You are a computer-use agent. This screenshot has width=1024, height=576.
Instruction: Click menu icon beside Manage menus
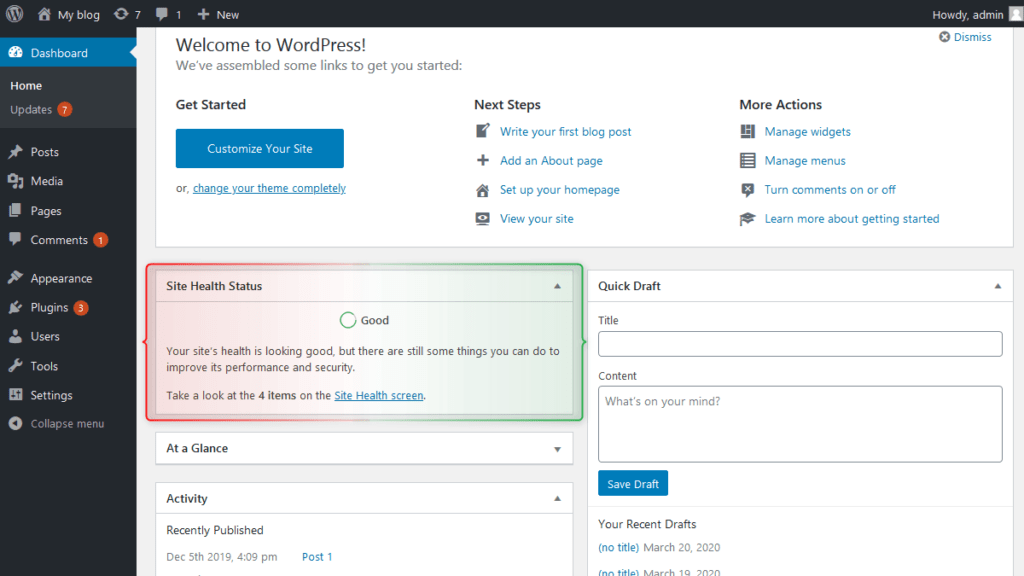(748, 160)
